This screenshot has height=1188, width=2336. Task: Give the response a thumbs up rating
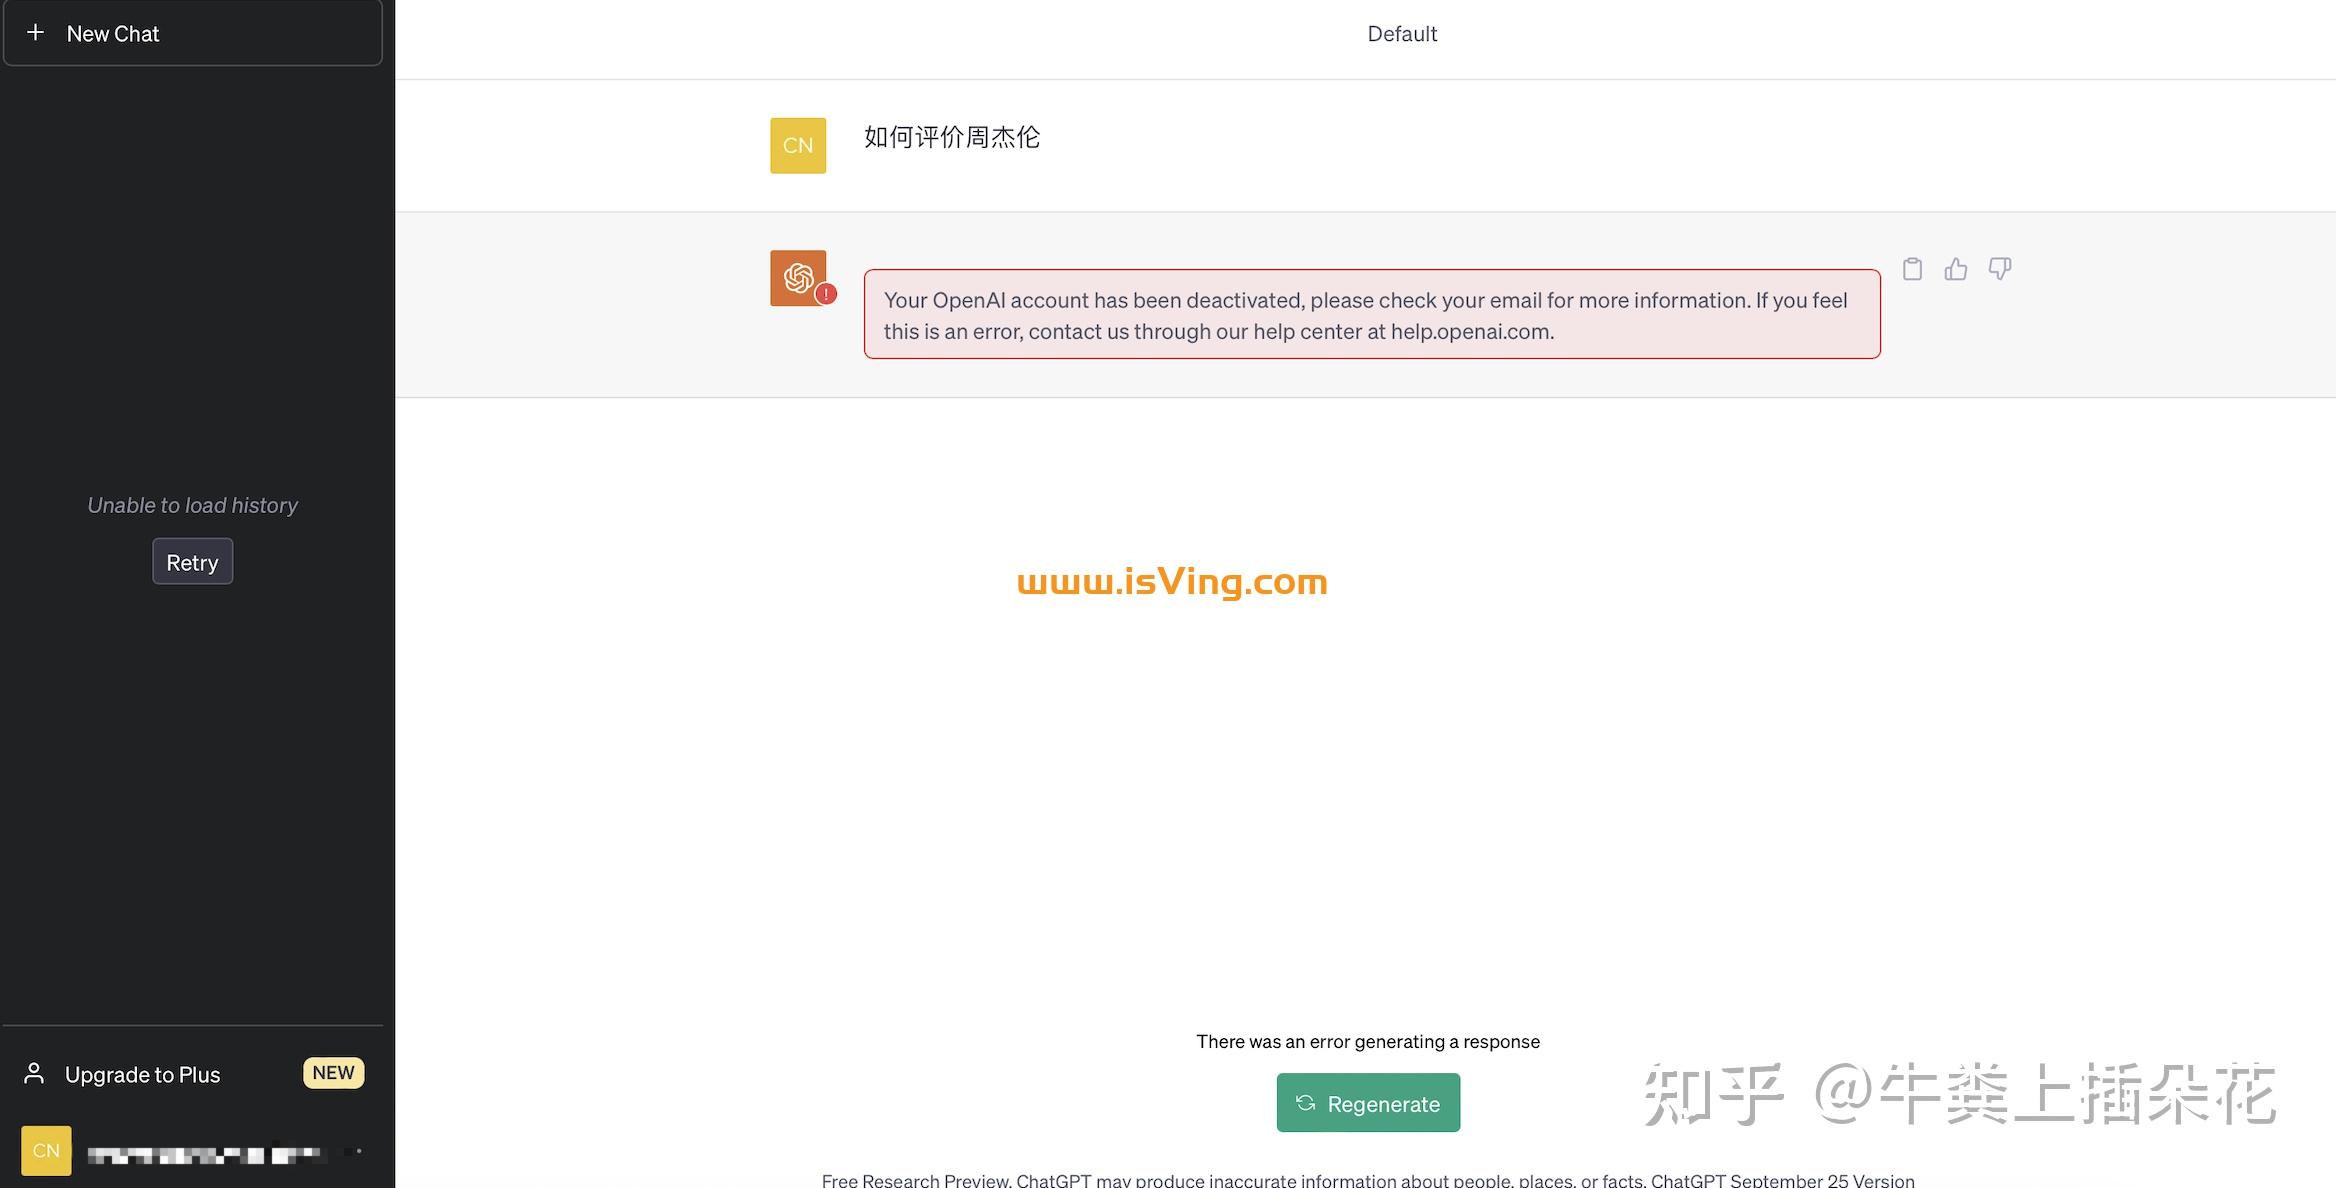pos(1955,268)
